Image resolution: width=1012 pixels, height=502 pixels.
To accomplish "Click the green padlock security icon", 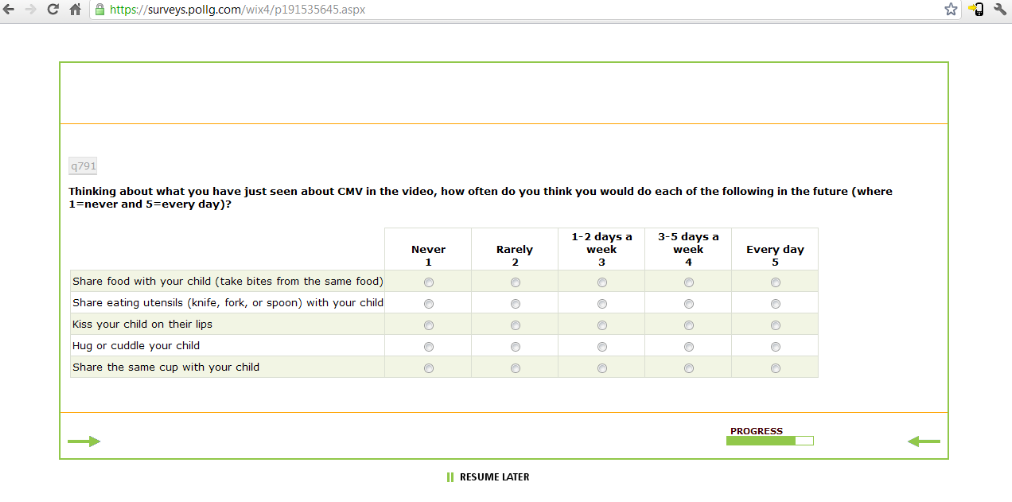I will 99,10.
